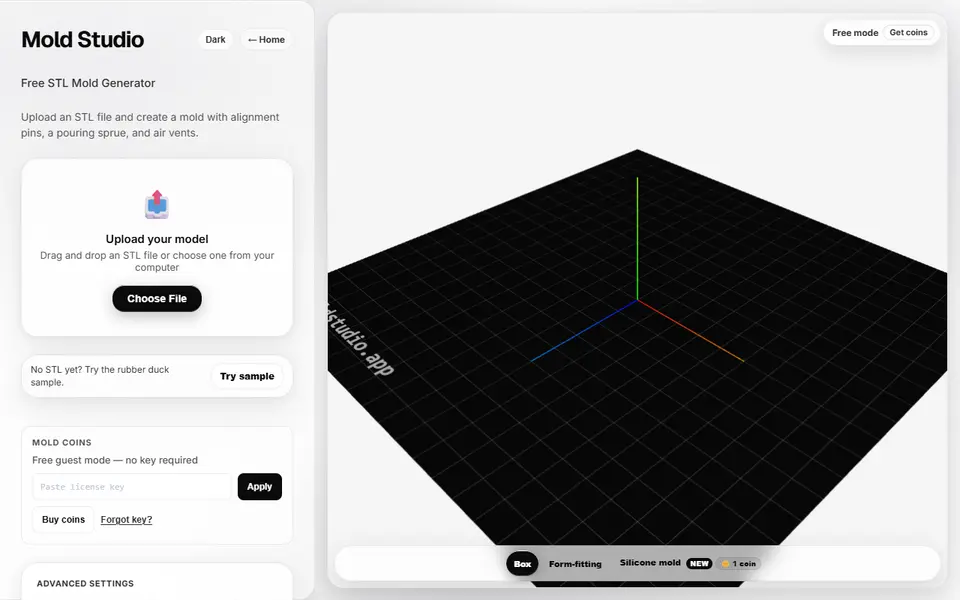
Task: Click the upload model tray icon
Action: pos(157,204)
